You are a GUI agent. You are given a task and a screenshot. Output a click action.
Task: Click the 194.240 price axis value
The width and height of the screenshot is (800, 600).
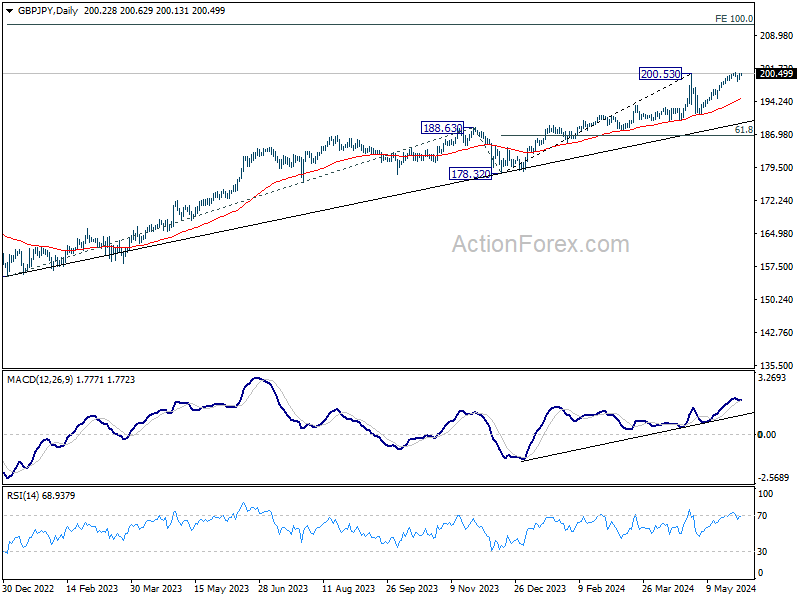coord(777,102)
